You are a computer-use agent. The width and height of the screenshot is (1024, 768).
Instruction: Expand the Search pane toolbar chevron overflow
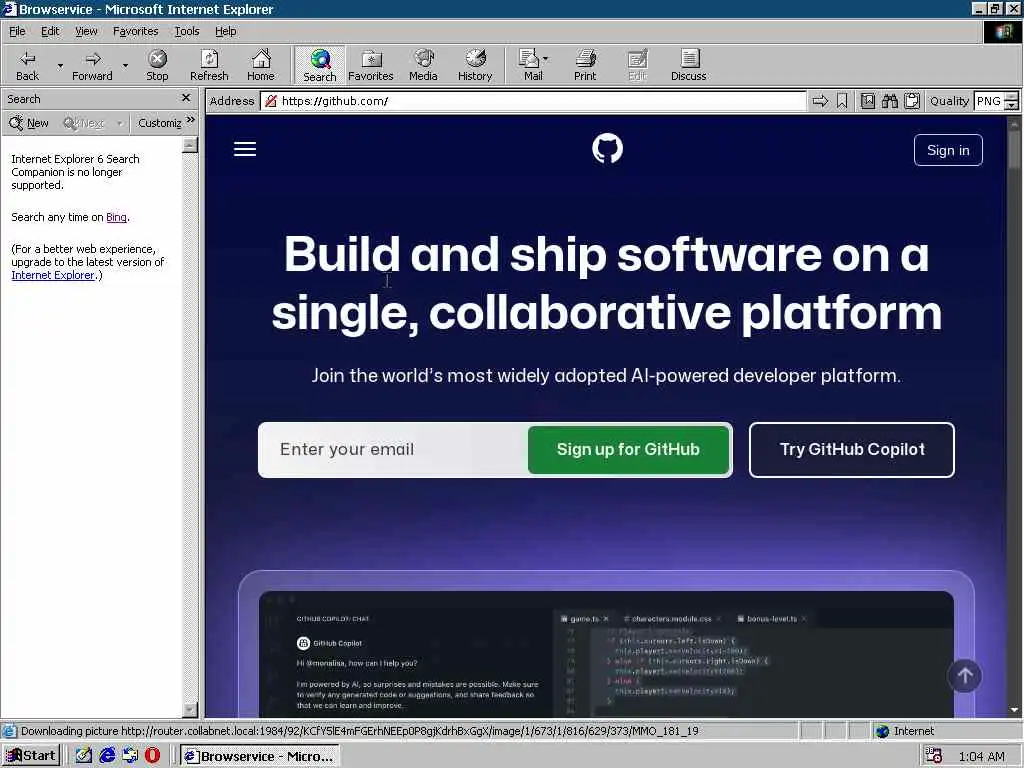191,120
